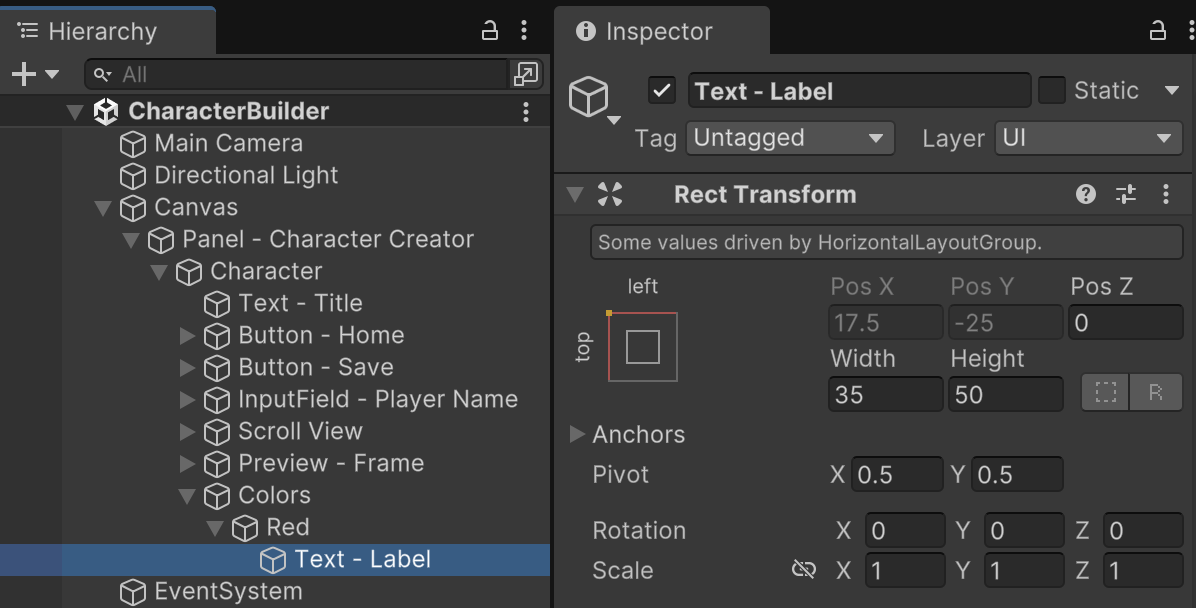Image resolution: width=1196 pixels, height=608 pixels.
Task: Open the Tag dropdown showing Untagged
Action: pyautogui.click(x=789, y=138)
